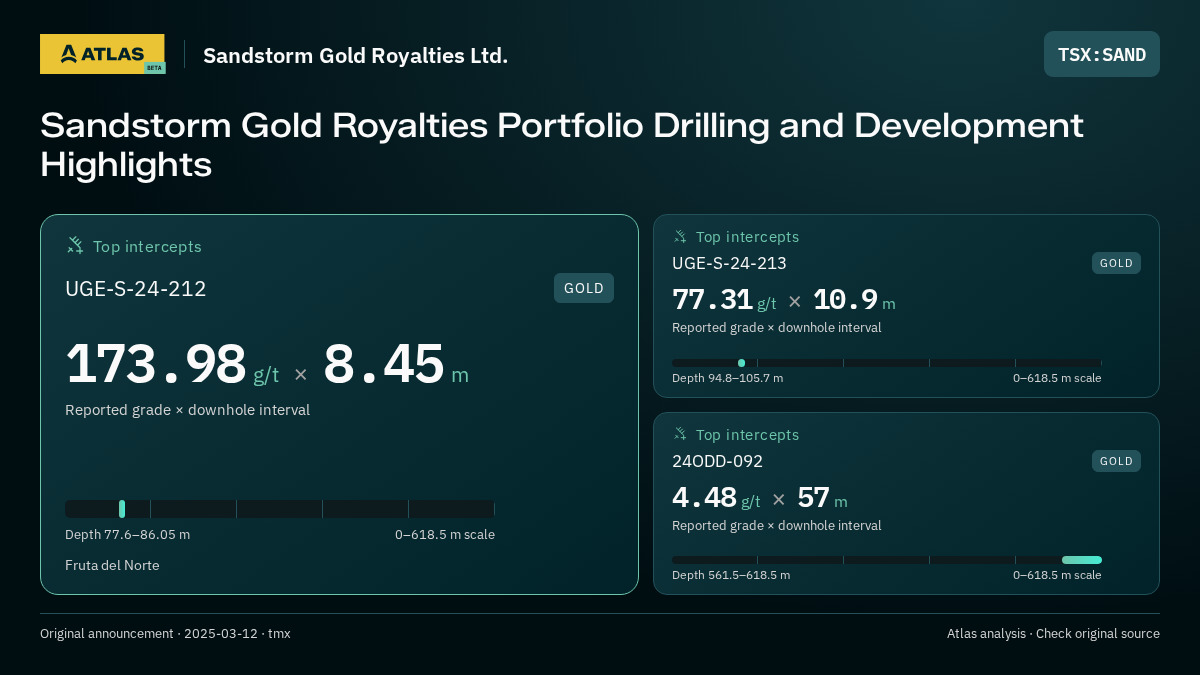This screenshot has width=1200, height=675.
Task: Click the drill icon in the UGE-S-24-212 card
Action: [x=75, y=245]
